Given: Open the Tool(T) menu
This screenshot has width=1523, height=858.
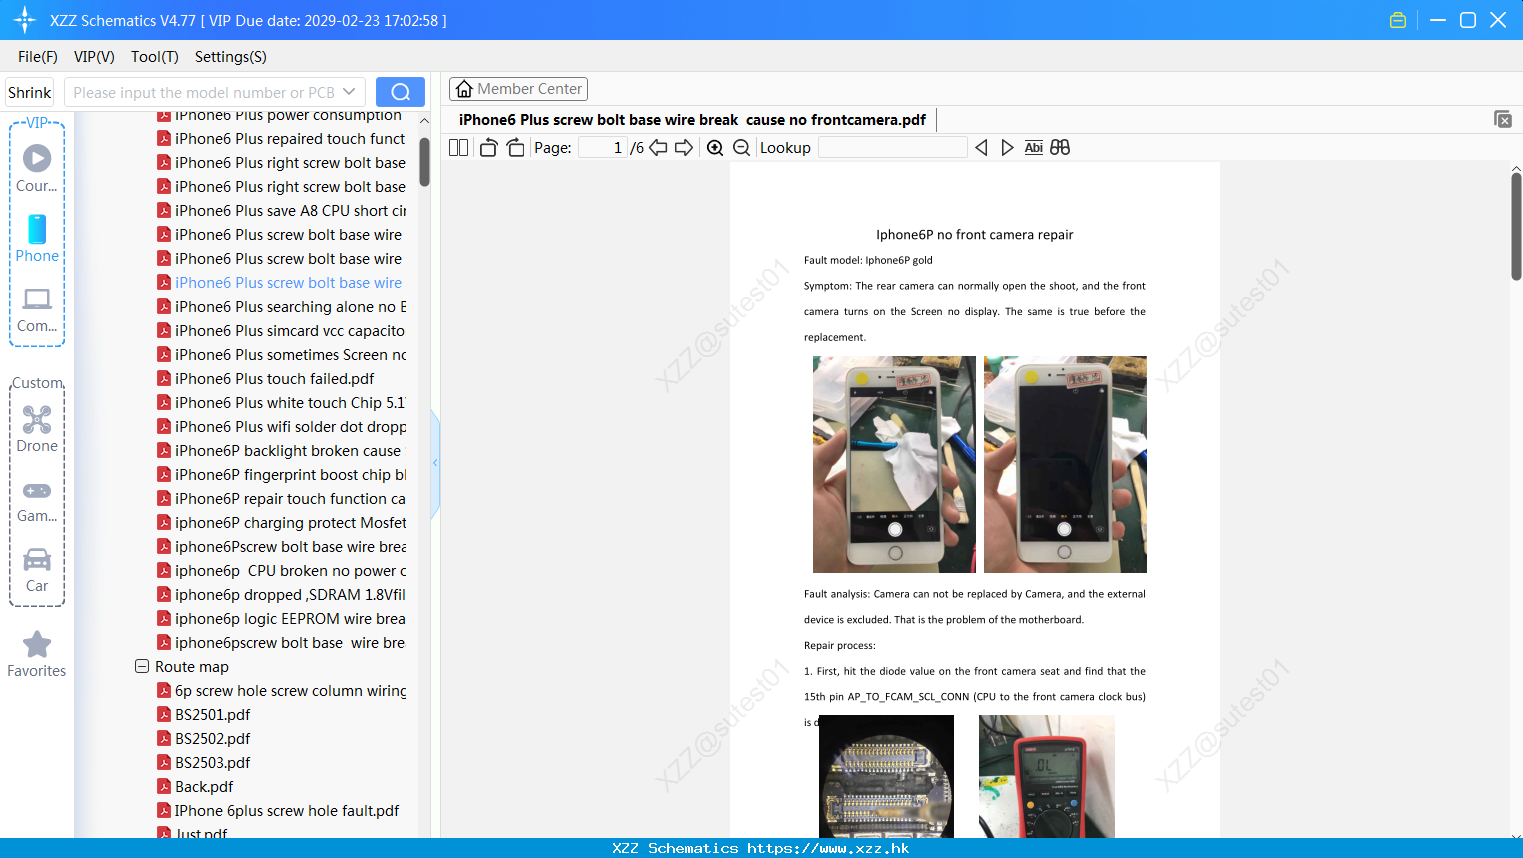Looking at the screenshot, I should tap(155, 57).
